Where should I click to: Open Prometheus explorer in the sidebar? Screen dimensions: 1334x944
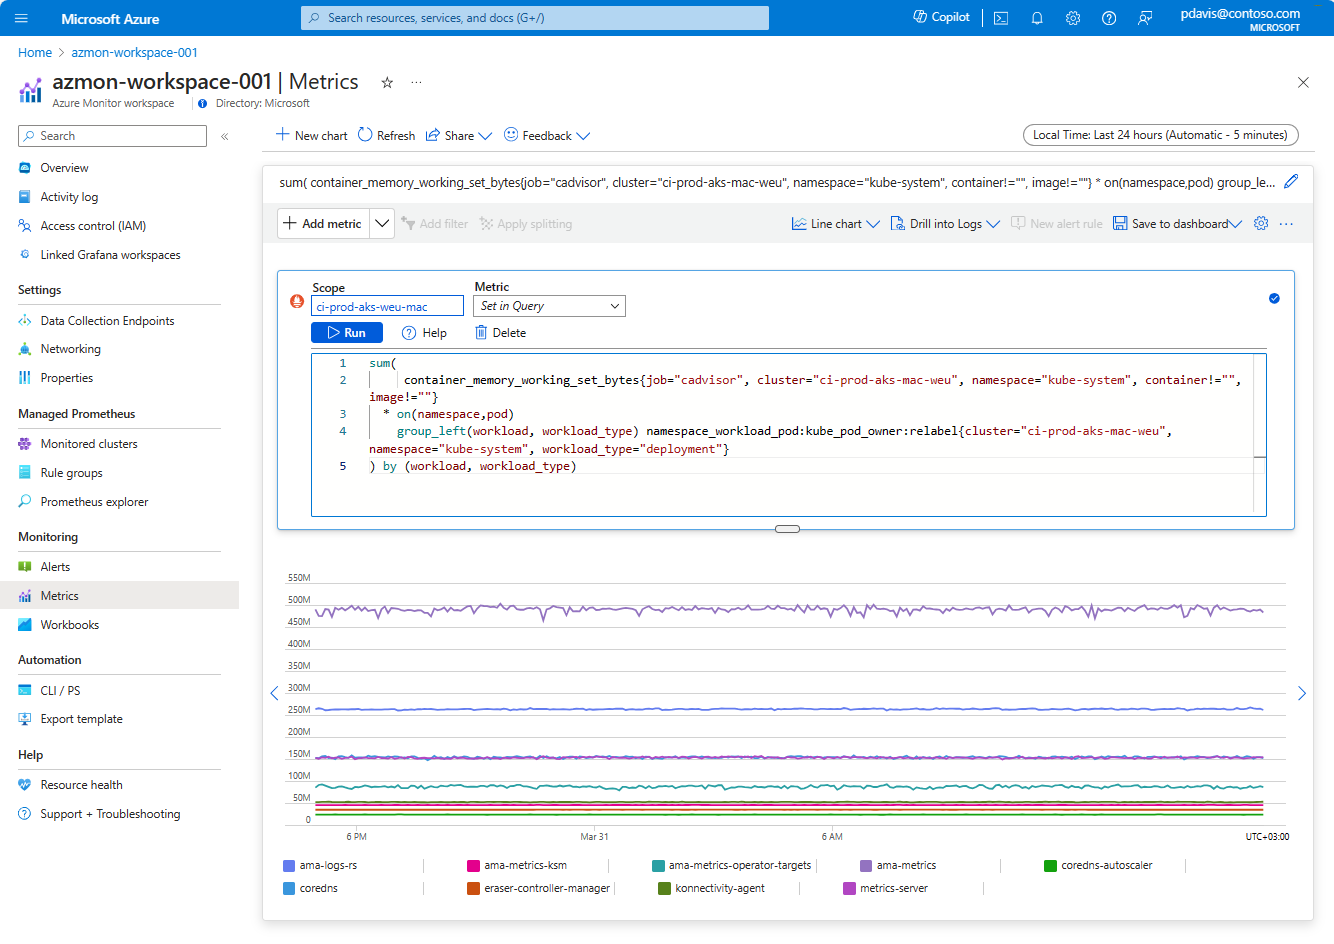click(94, 502)
